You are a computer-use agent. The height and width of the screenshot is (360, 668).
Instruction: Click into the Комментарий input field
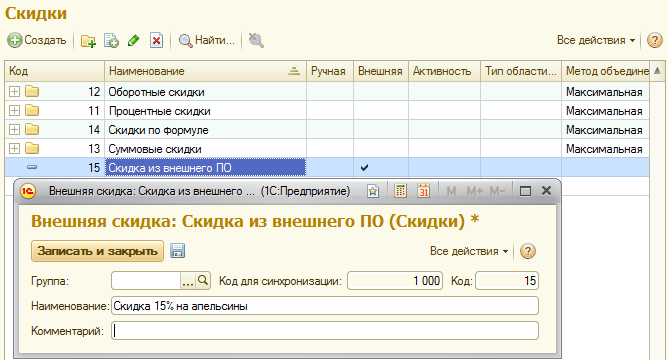tap(325, 331)
